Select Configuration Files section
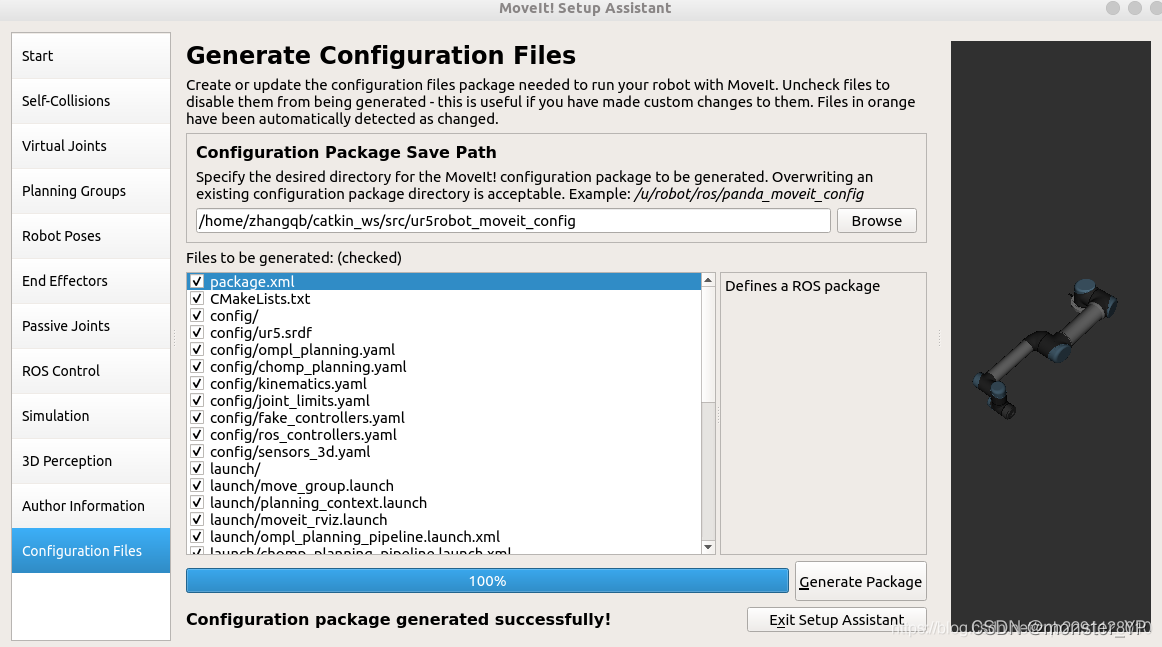Image resolution: width=1162 pixels, height=647 pixels. coord(90,551)
